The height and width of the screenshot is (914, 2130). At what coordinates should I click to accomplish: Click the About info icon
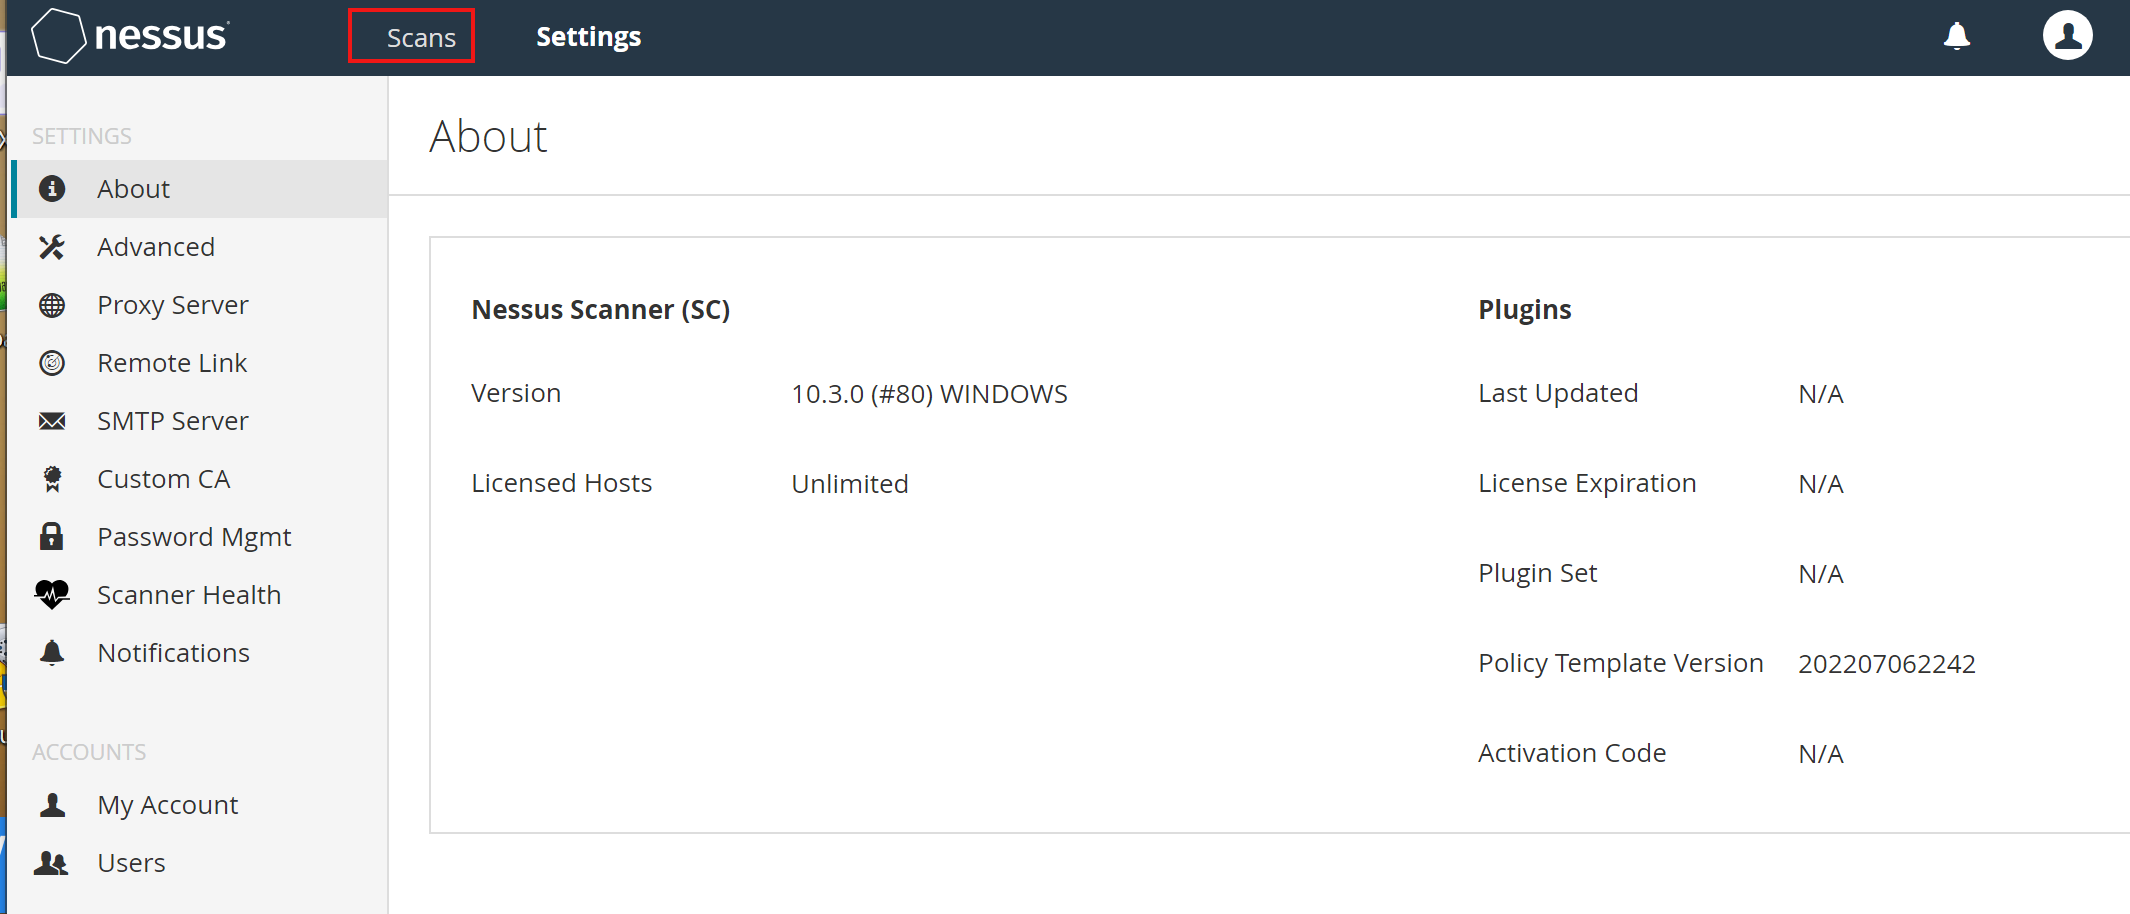52,189
